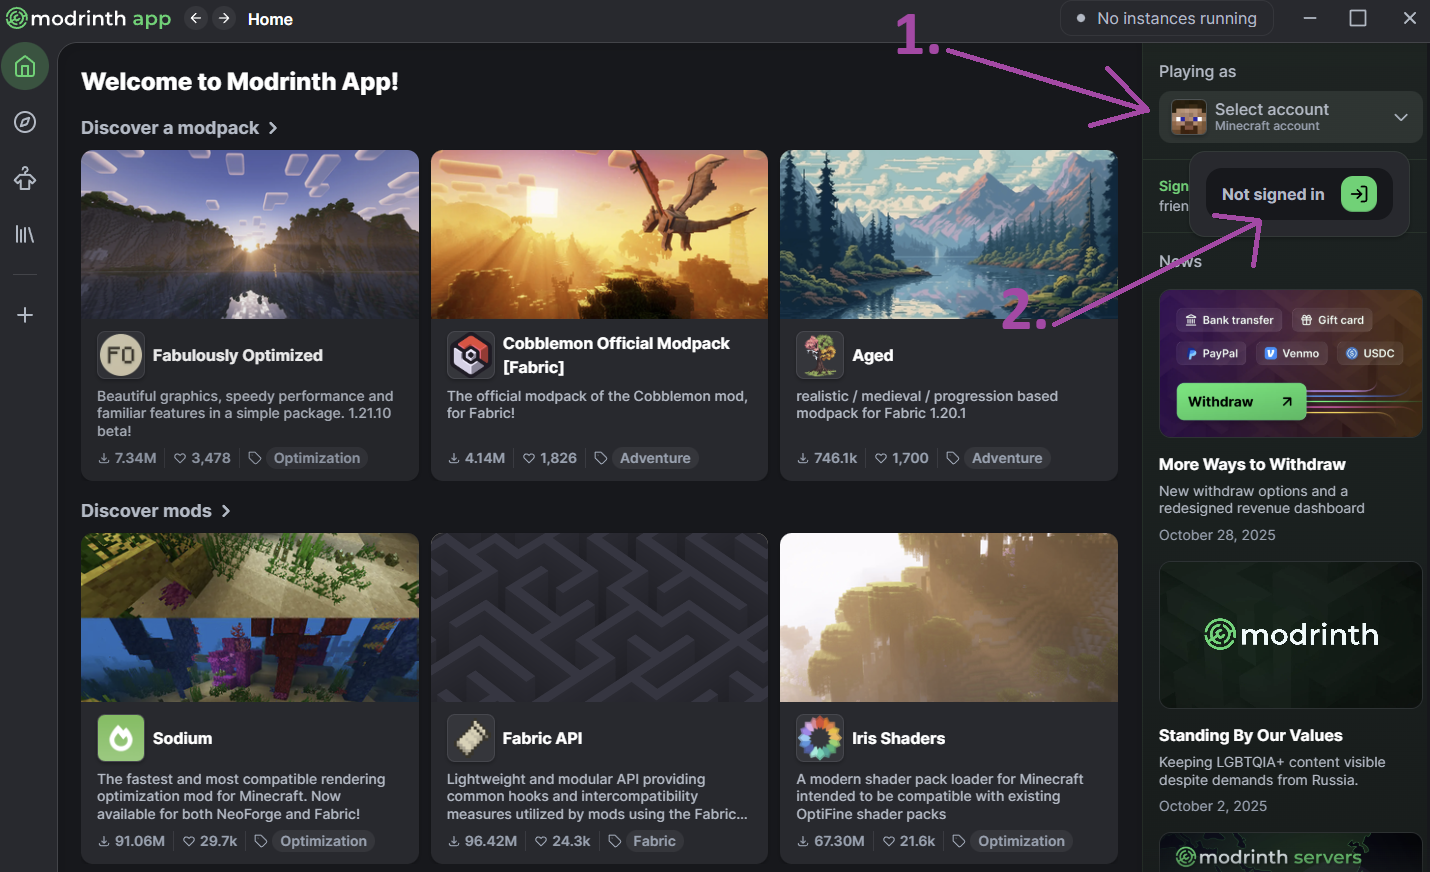
Task: Click the Sodium mod icon
Action: 121,738
